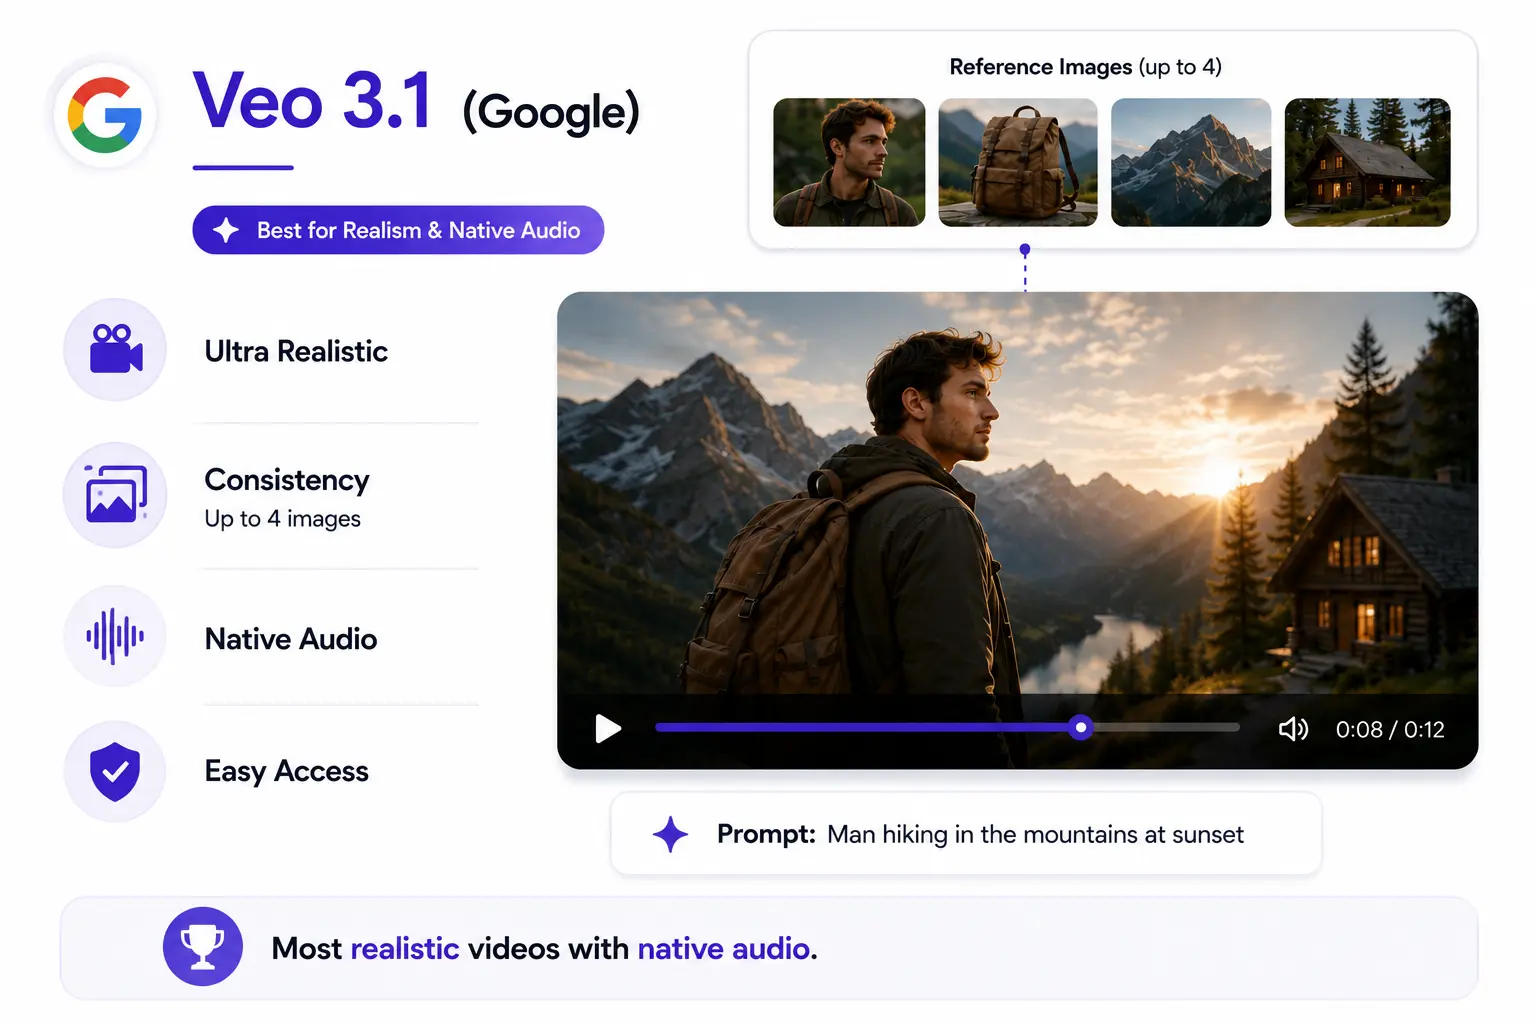Click the shield checkmark icon for Easy Access

(115, 771)
